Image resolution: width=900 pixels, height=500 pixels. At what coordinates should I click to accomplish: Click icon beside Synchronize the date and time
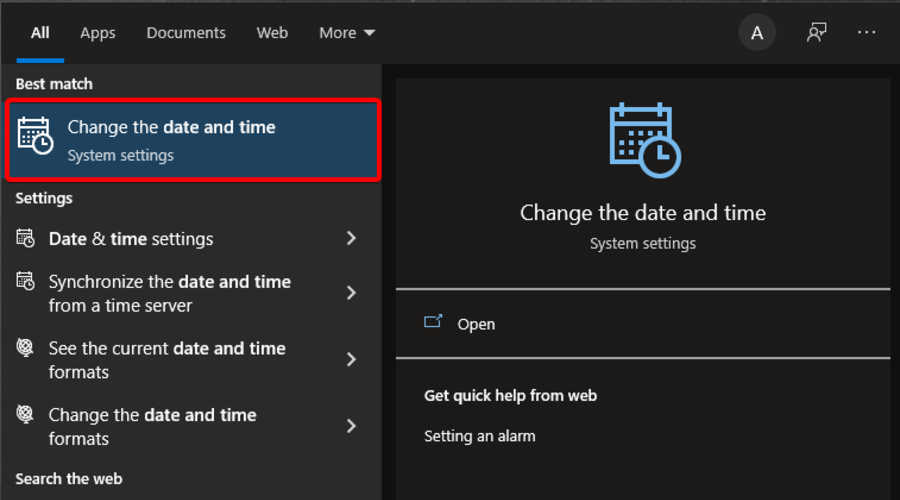pyautogui.click(x=25, y=281)
